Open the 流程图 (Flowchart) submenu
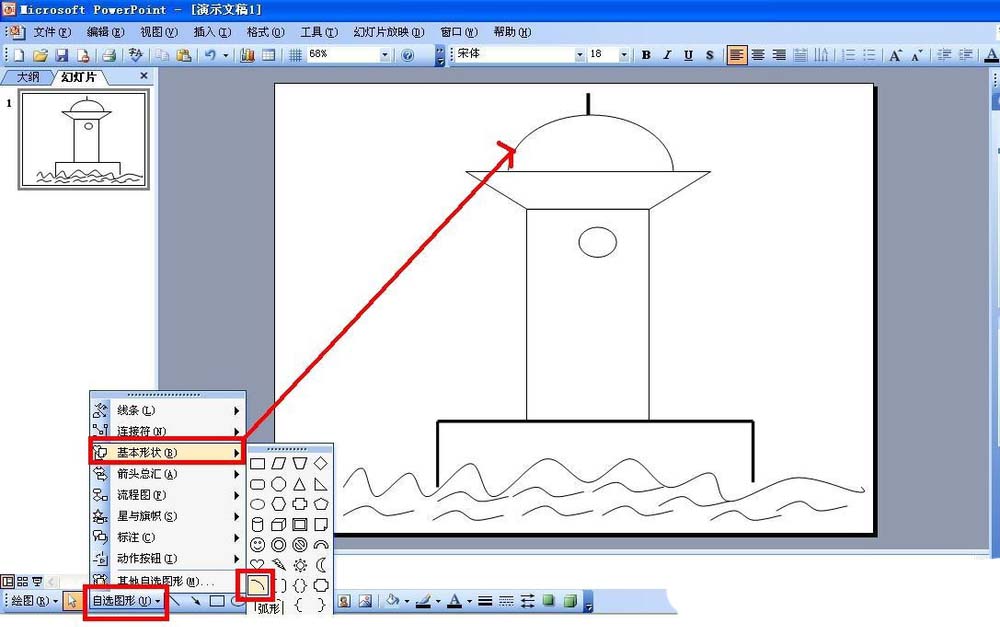This screenshot has width=1000, height=627. pos(168,495)
